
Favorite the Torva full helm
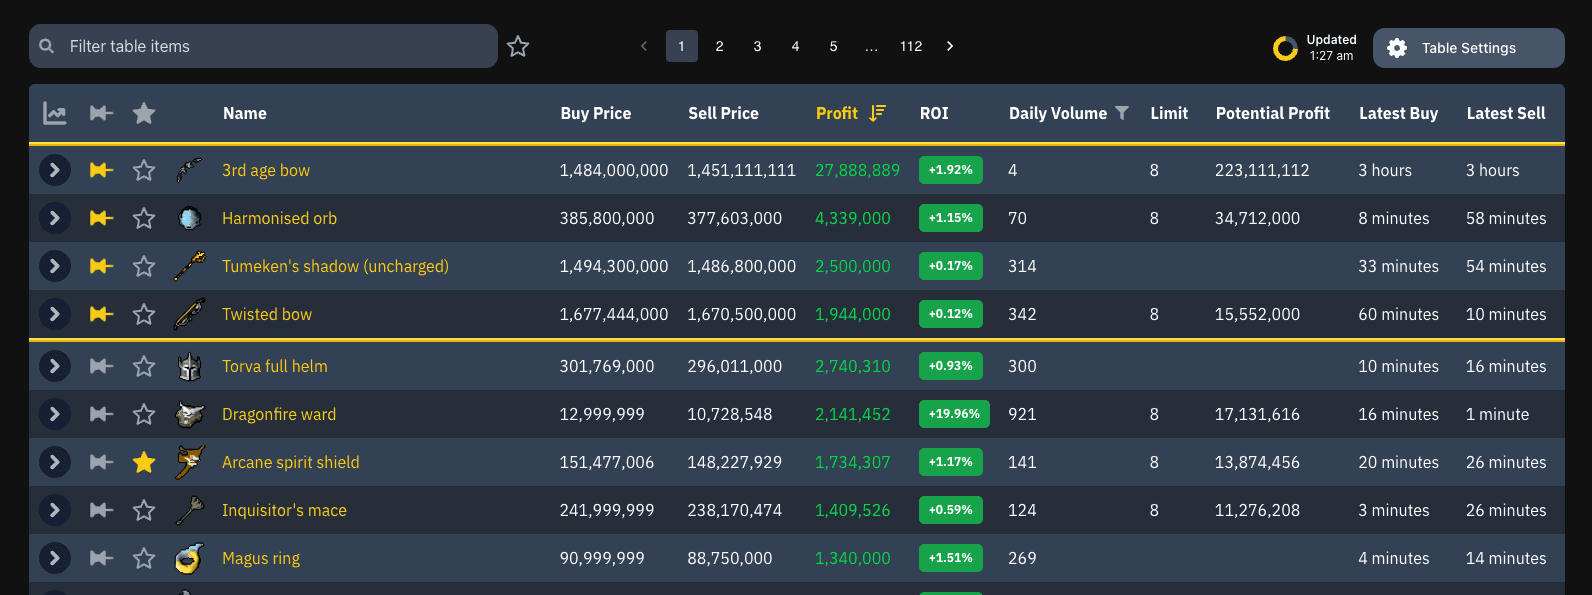click(144, 366)
